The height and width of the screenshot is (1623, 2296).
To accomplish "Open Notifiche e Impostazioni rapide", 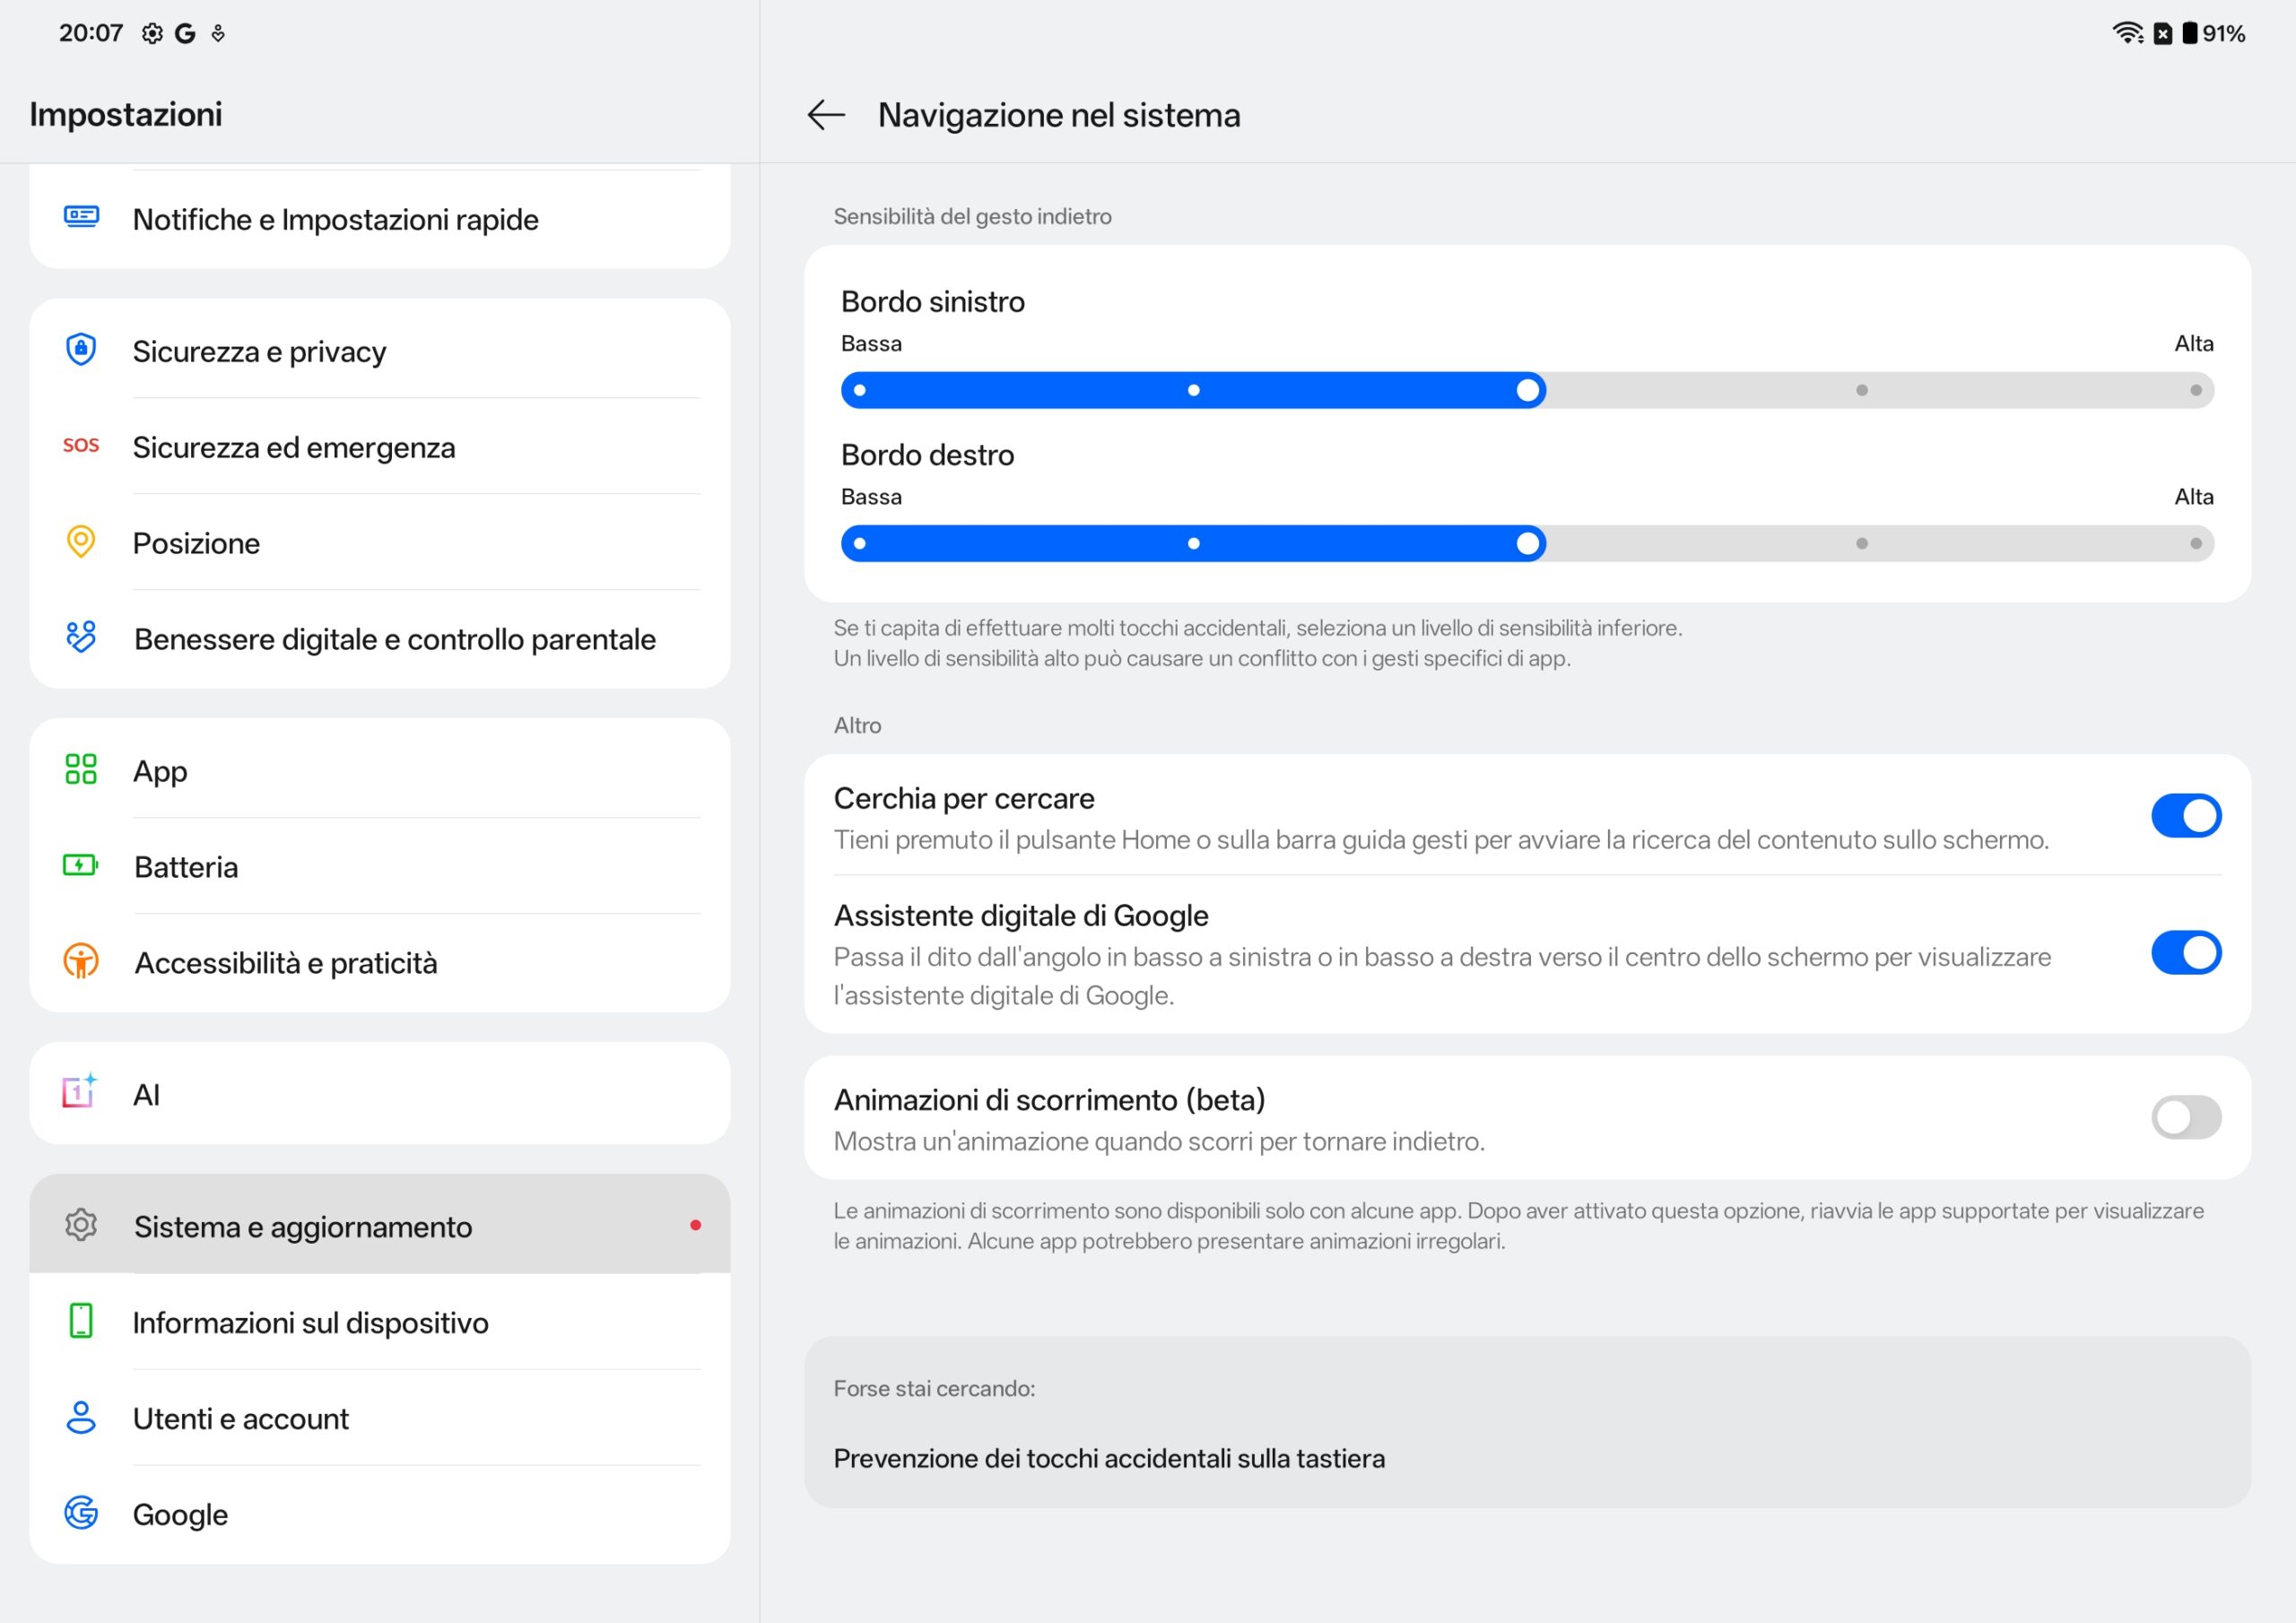I will 335,219.
